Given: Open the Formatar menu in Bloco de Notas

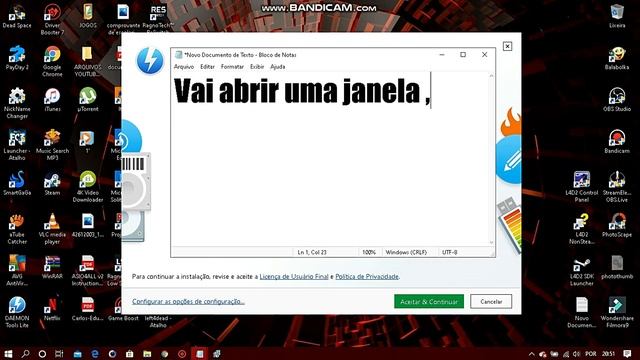Looking at the screenshot, I should tap(232, 67).
